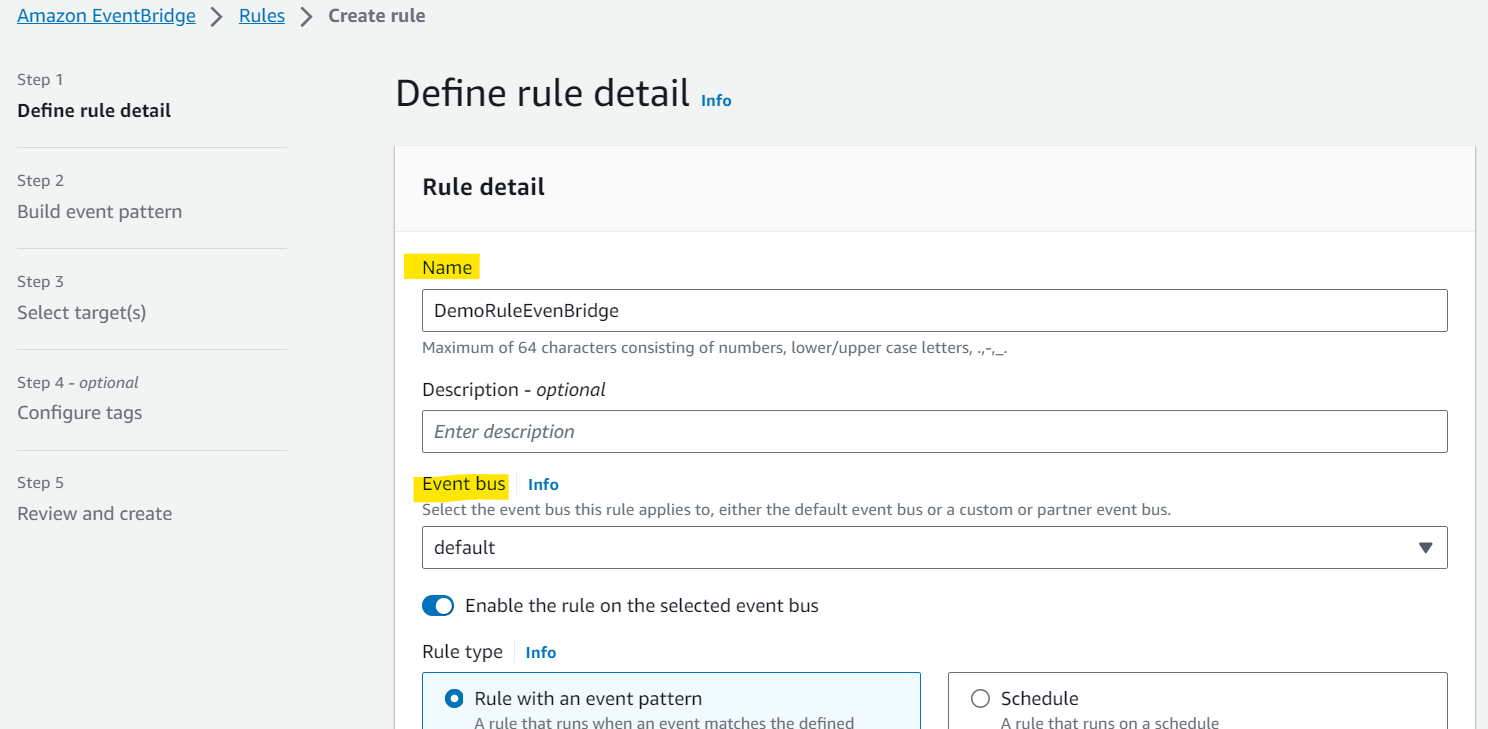1488x729 pixels.
Task: Click the Name input field
Action: 935,311
